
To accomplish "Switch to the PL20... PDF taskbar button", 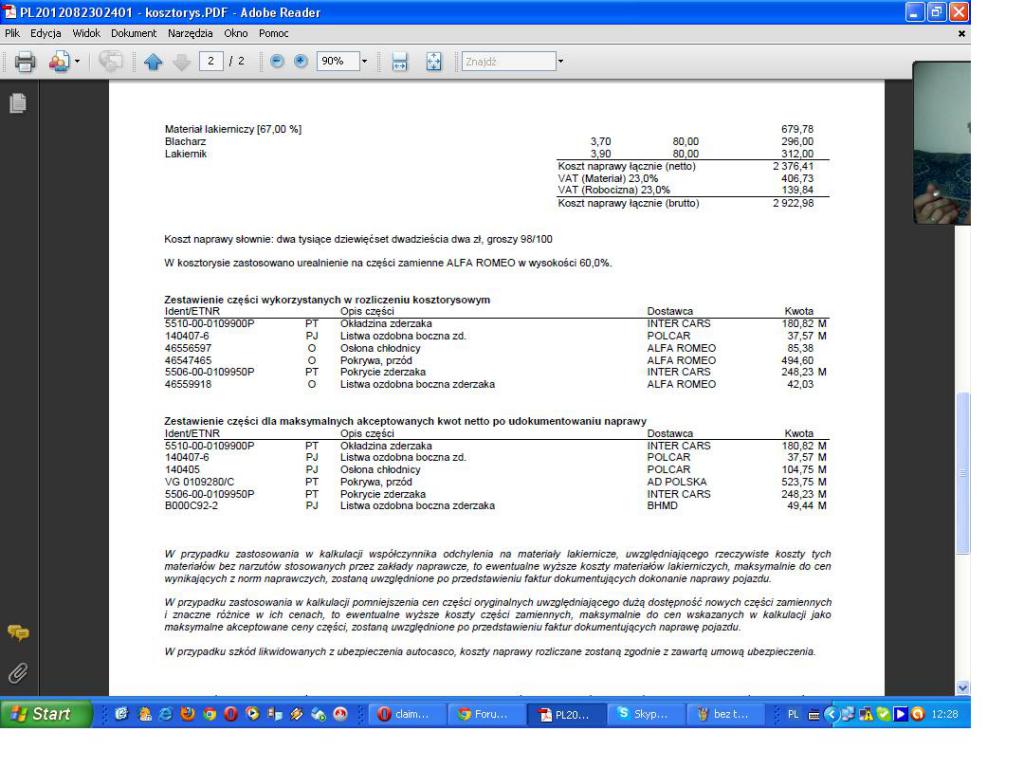I will (x=567, y=714).
